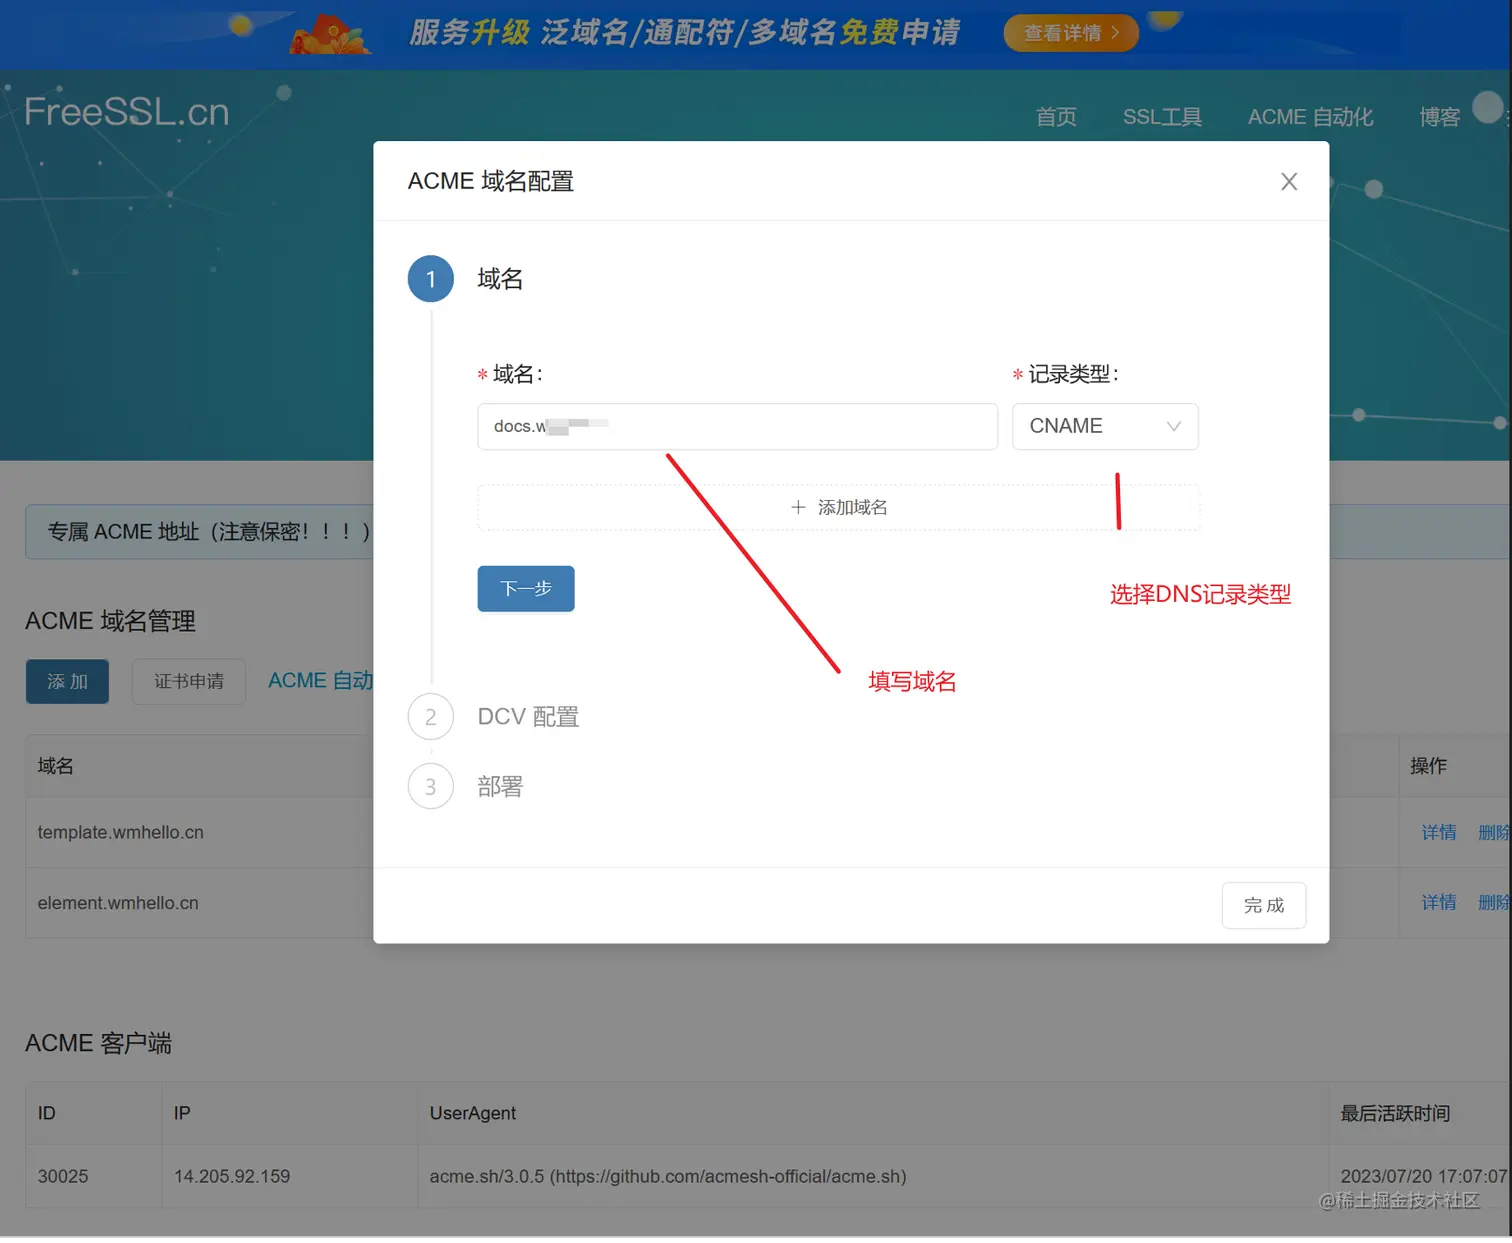Select step 2 DCV 配置 circle
This screenshot has height=1243, width=1512.
coord(430,717)
